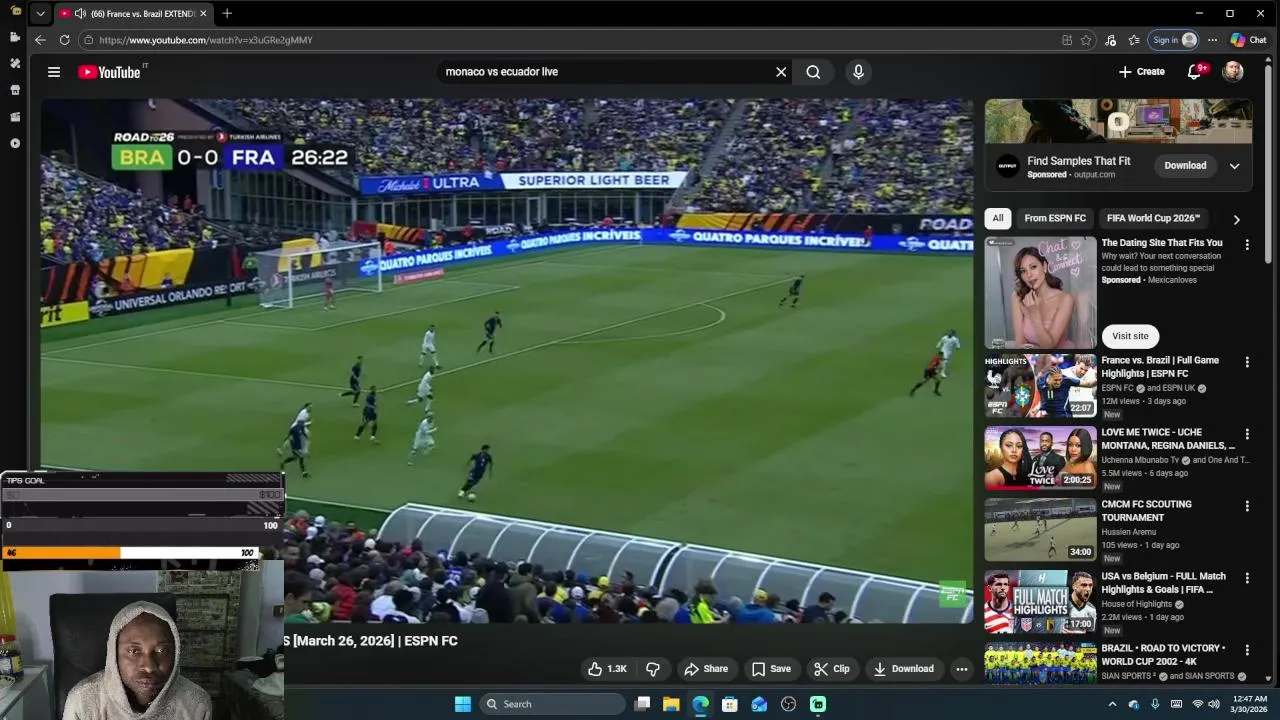Screen dimensions: 1280x720
Task: Open Copilot Chat in the browser
Action: point(1248,40)
